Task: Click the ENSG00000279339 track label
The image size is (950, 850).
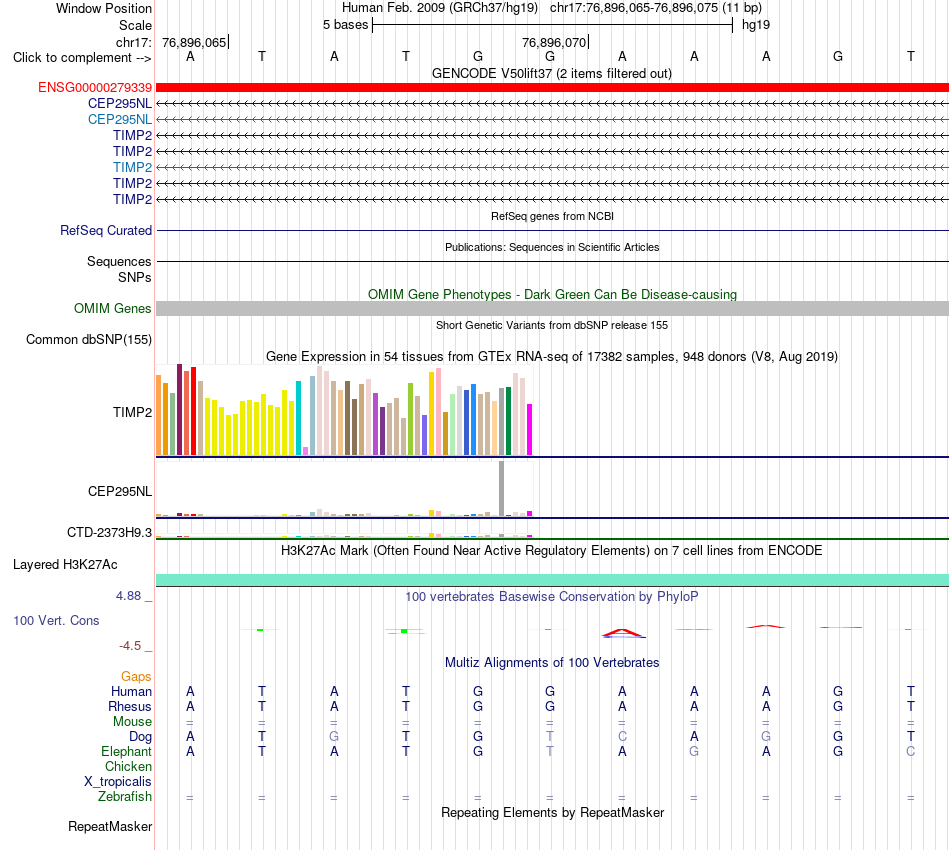Action: point(95,87)
